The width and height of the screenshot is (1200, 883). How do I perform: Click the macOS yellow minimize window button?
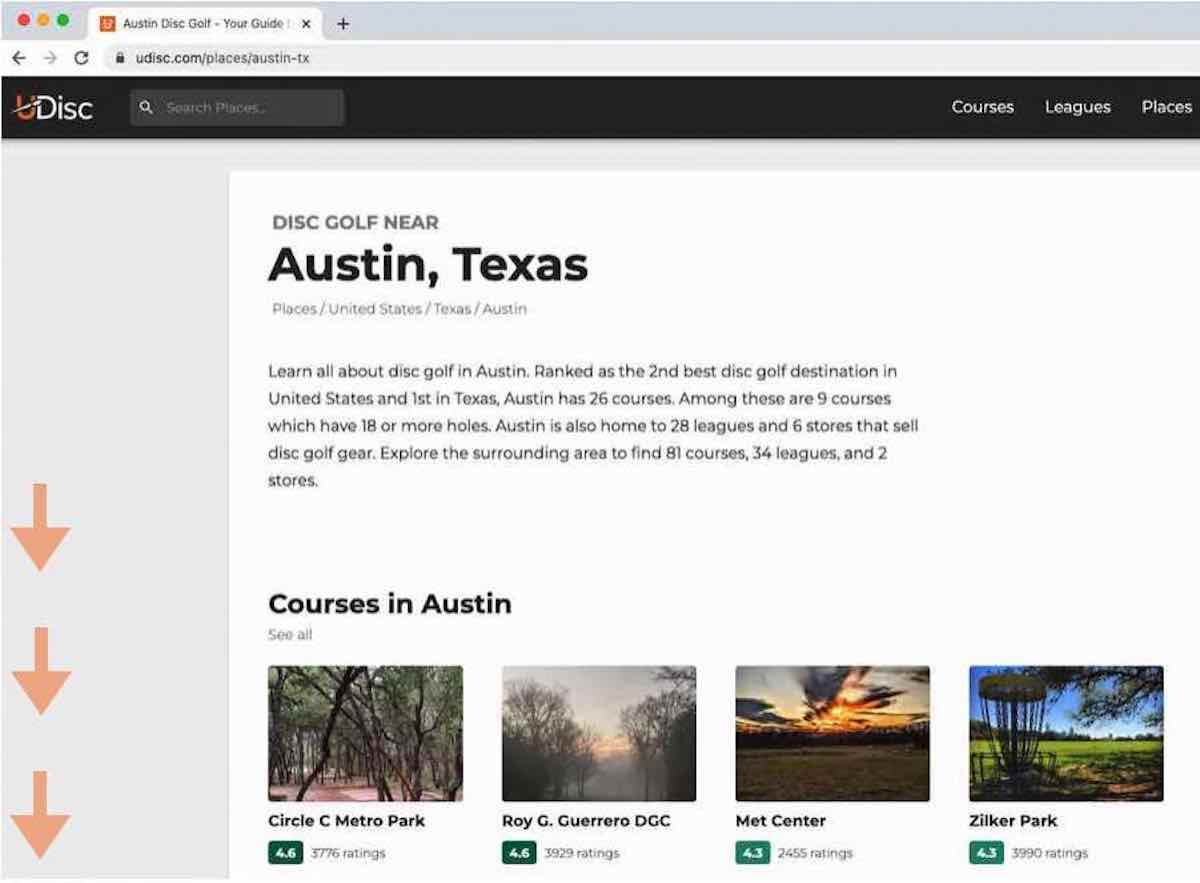pos(43,20)
